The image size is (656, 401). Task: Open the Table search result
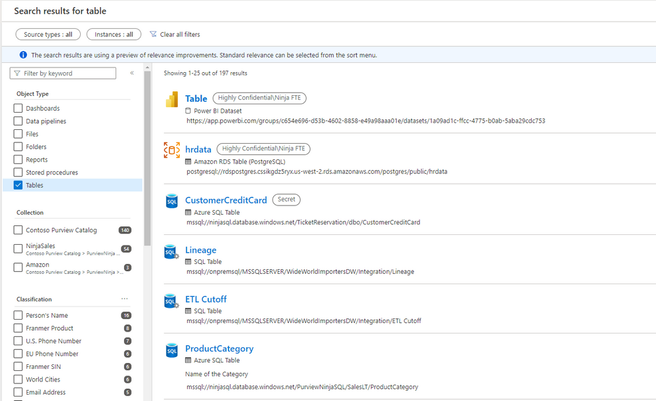pos(196,98)
